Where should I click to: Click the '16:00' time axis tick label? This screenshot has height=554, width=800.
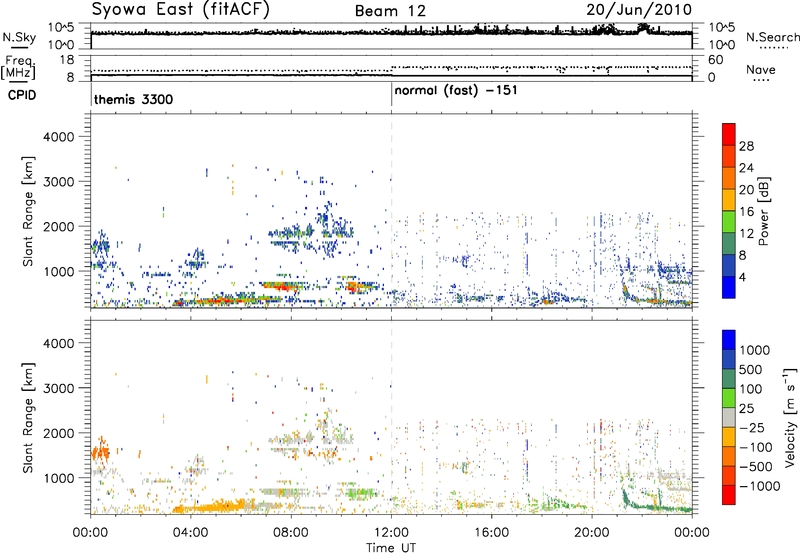[x=492, y=533]
